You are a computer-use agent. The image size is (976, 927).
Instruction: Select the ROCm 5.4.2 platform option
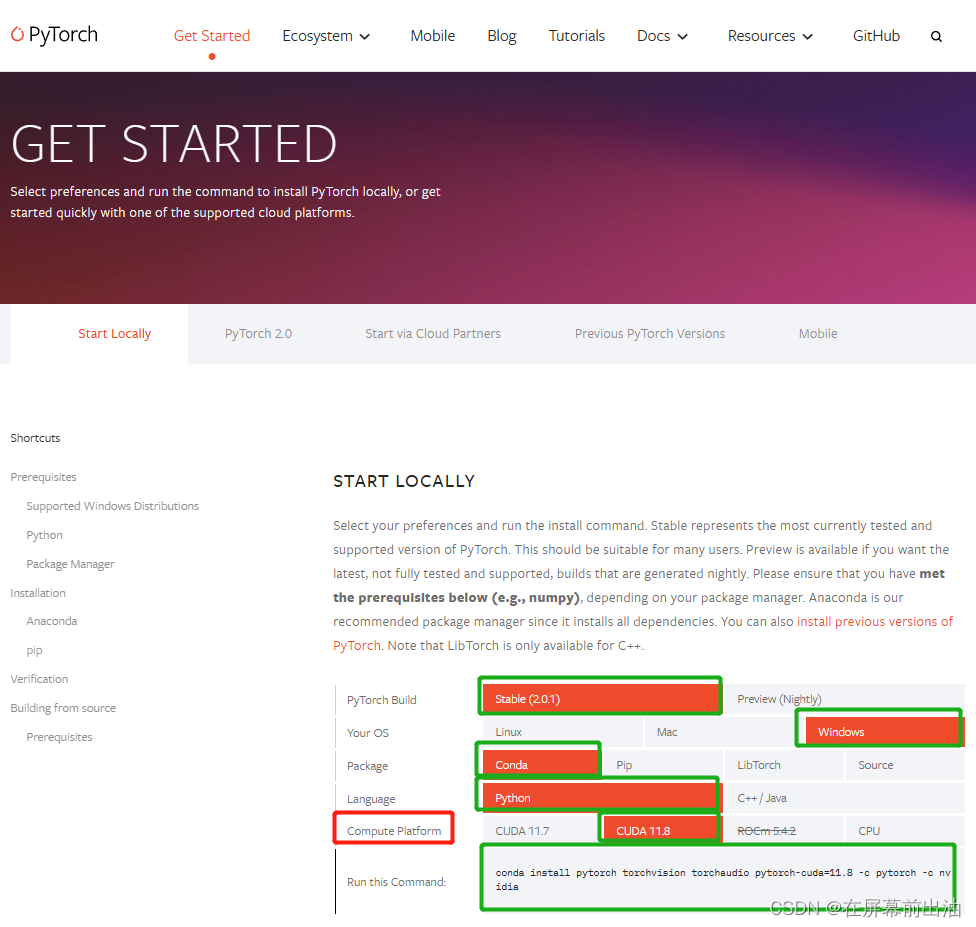coord(784,831)
